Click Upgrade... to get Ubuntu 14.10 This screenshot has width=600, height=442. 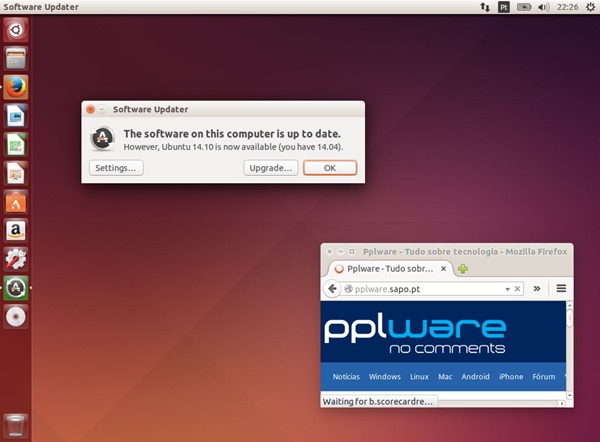coord(271,168)
